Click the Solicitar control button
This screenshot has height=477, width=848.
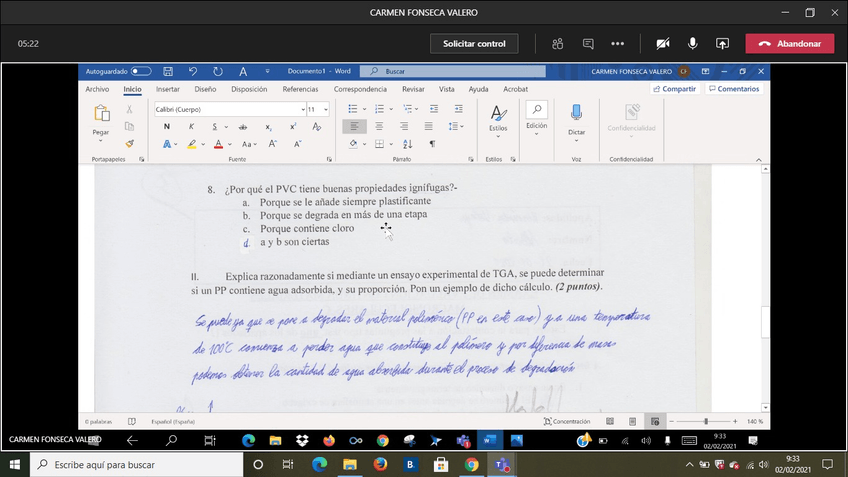pos(474,44)
